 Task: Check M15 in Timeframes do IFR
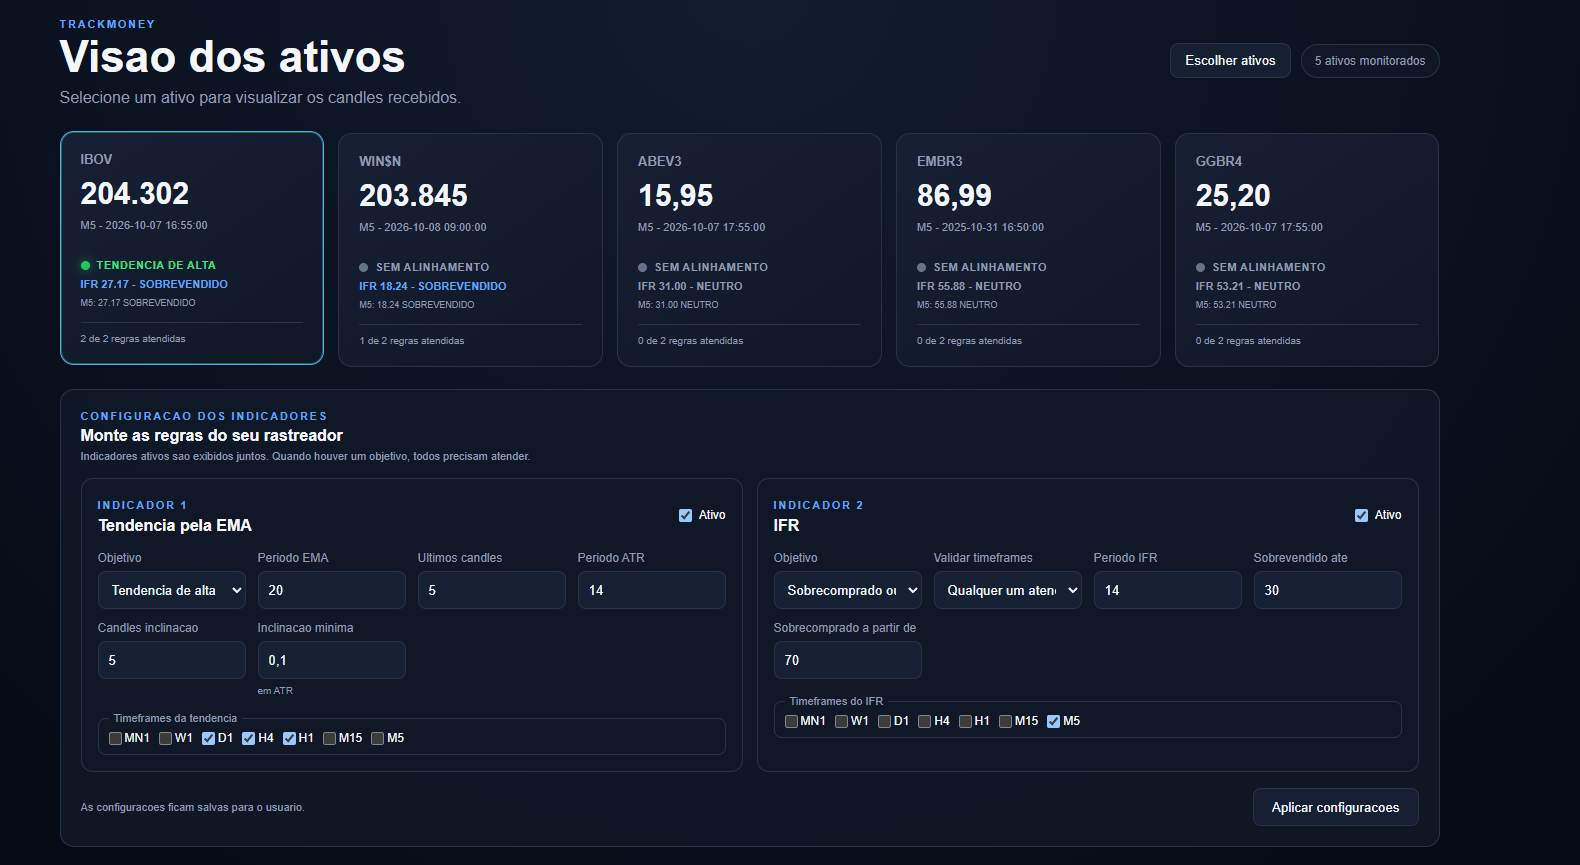(x=1005, y=721)
